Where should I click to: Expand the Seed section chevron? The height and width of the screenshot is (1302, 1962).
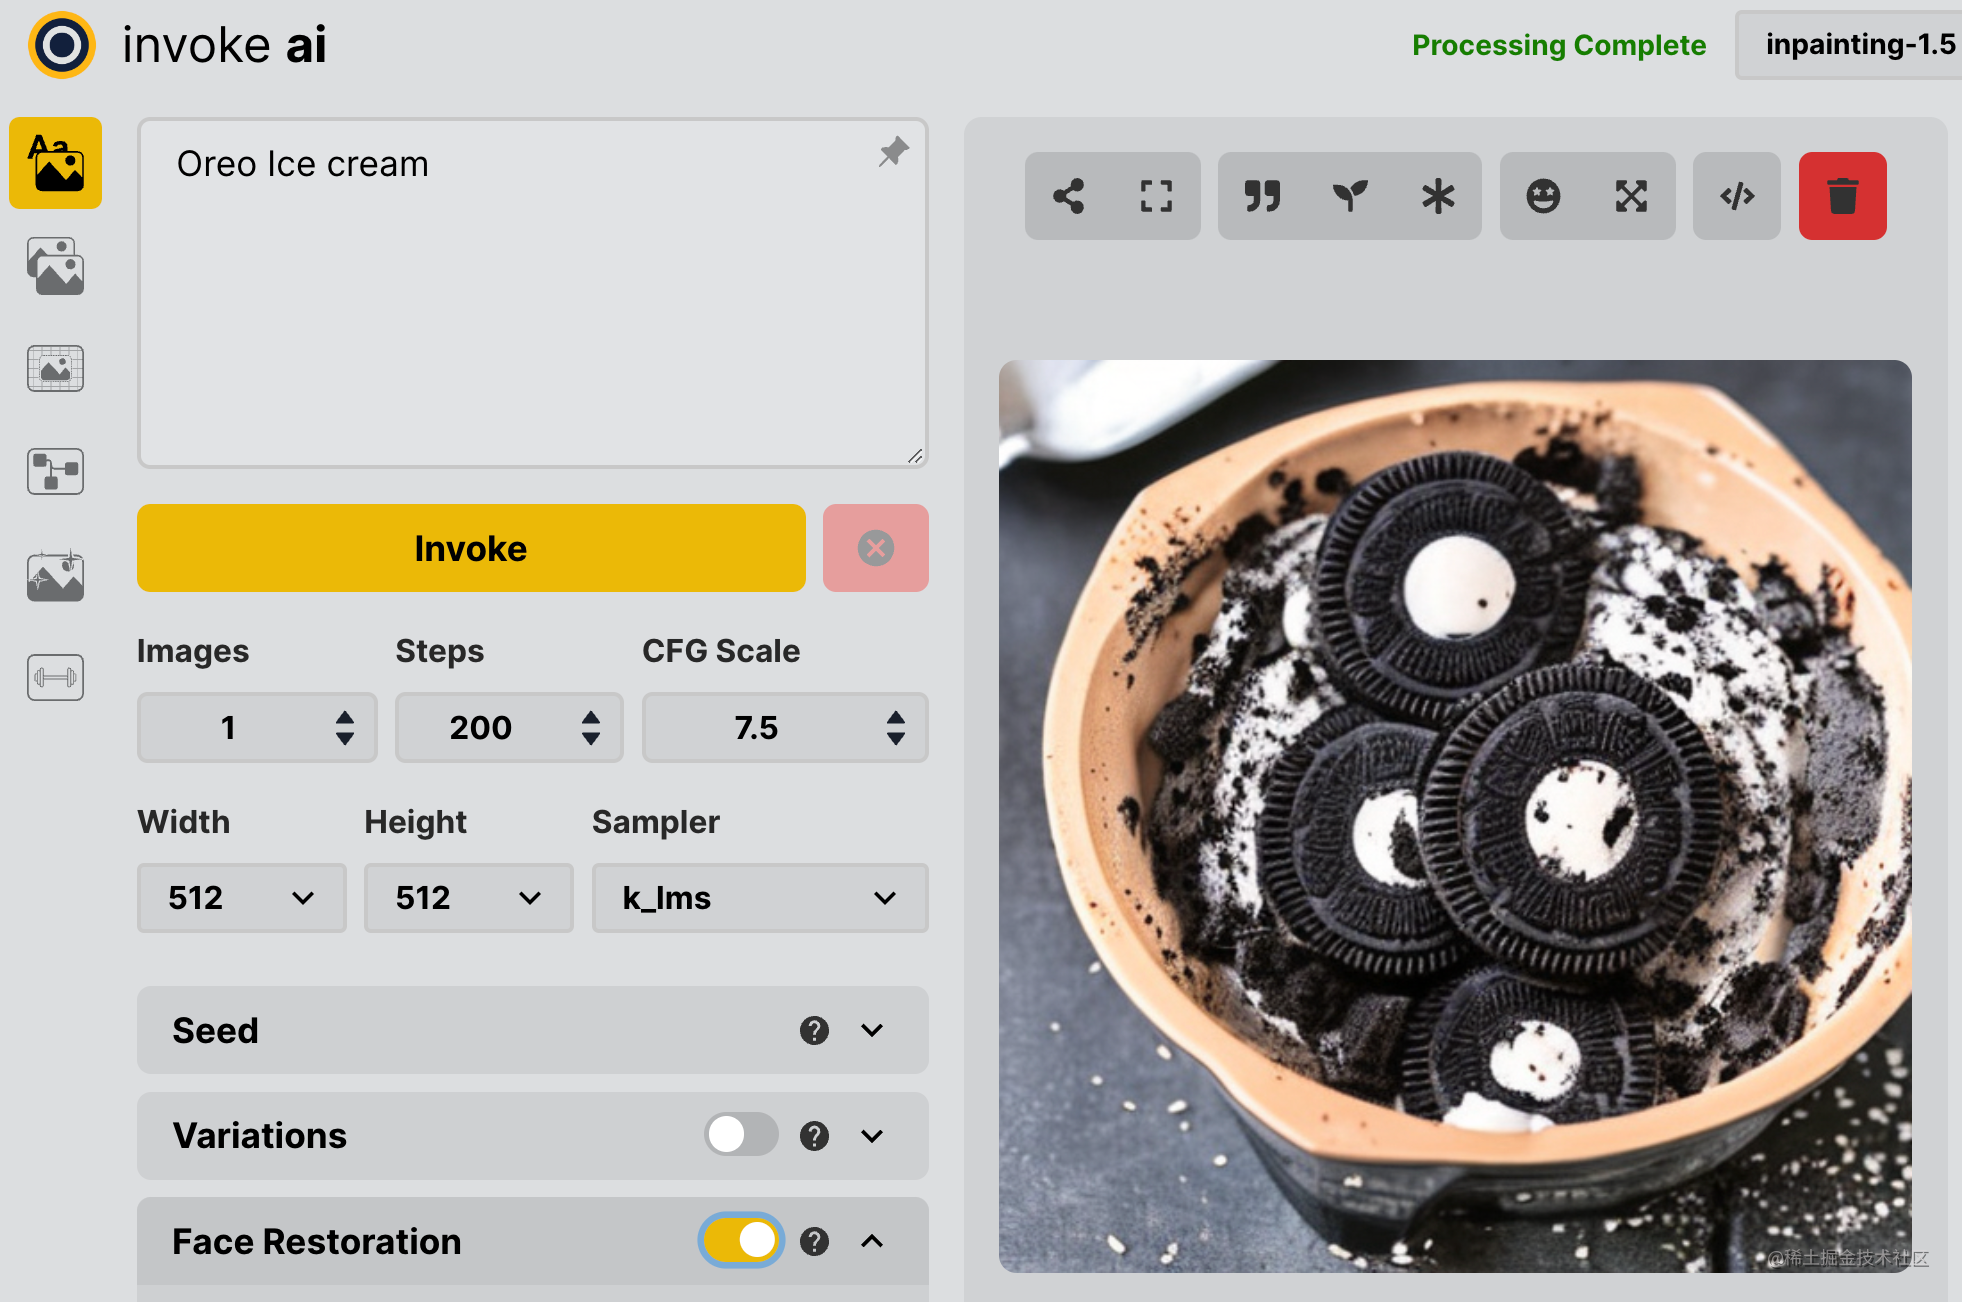click(872, 1030)
